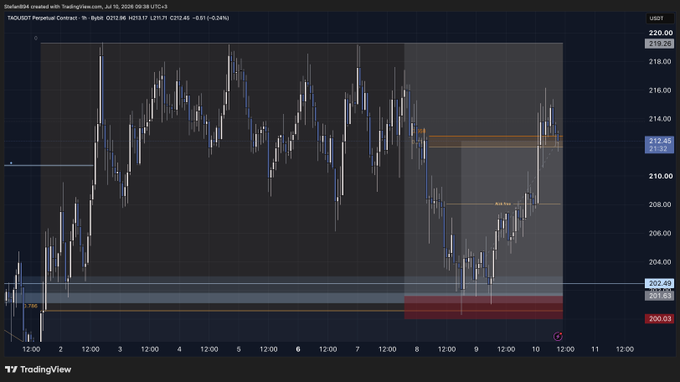Click the small circle handle above the range box
The height and width of the screenshot is (382, 680).
36,38
